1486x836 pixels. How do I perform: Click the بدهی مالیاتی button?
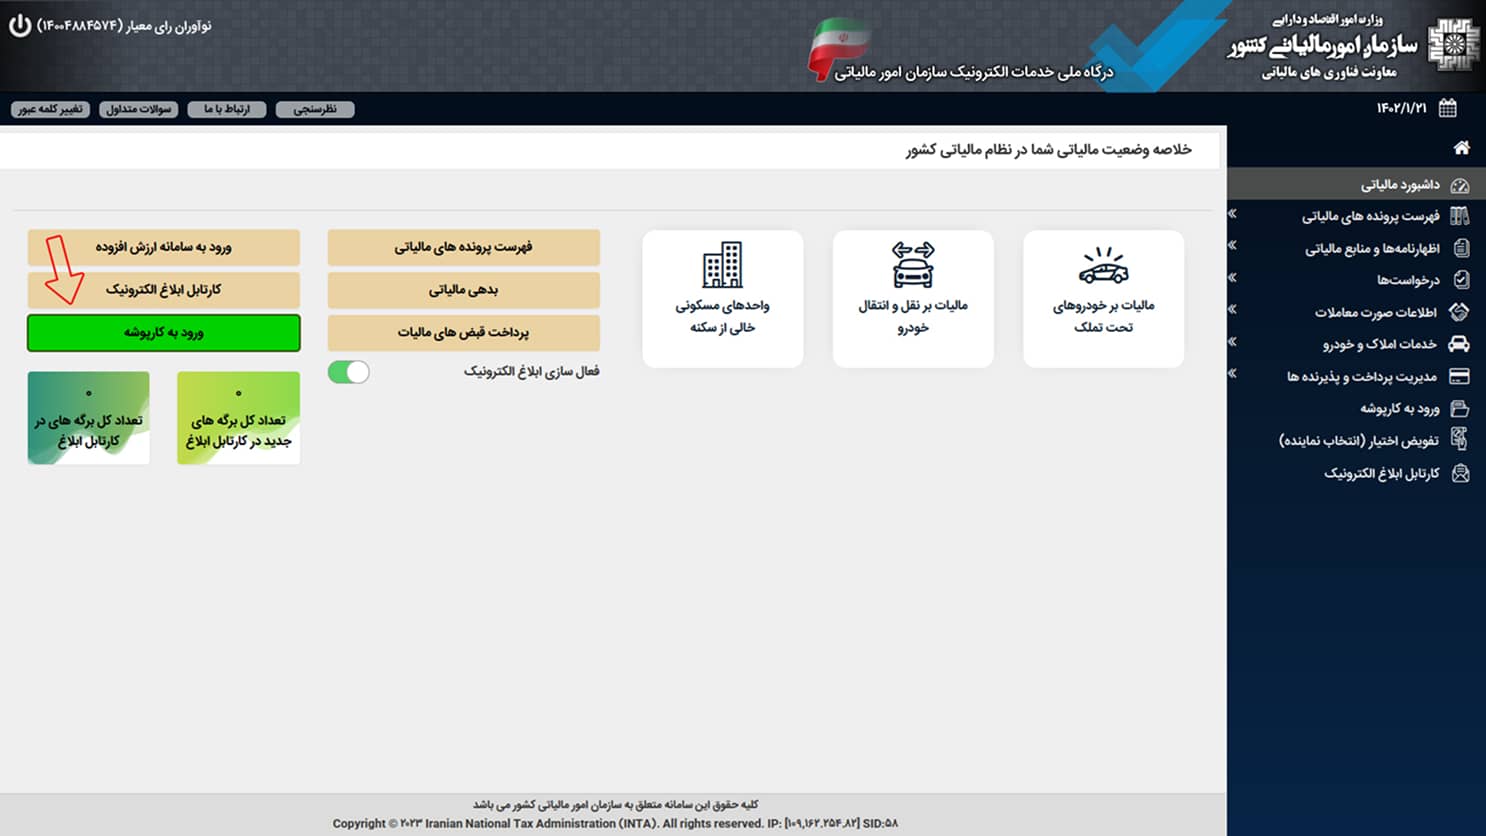tap(464, 290)
